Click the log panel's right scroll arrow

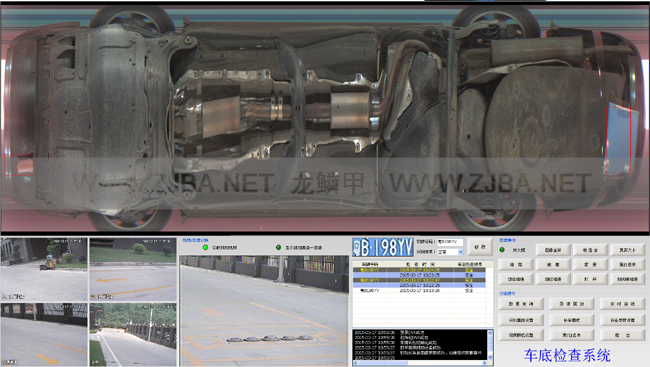click(x=485, y=363)
